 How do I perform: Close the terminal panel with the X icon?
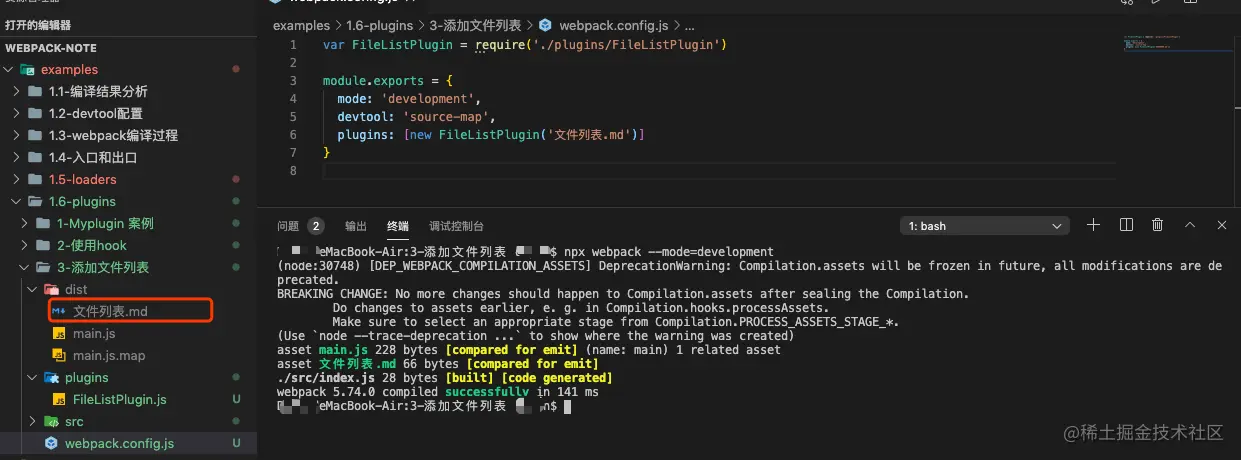click(1221, 225)
